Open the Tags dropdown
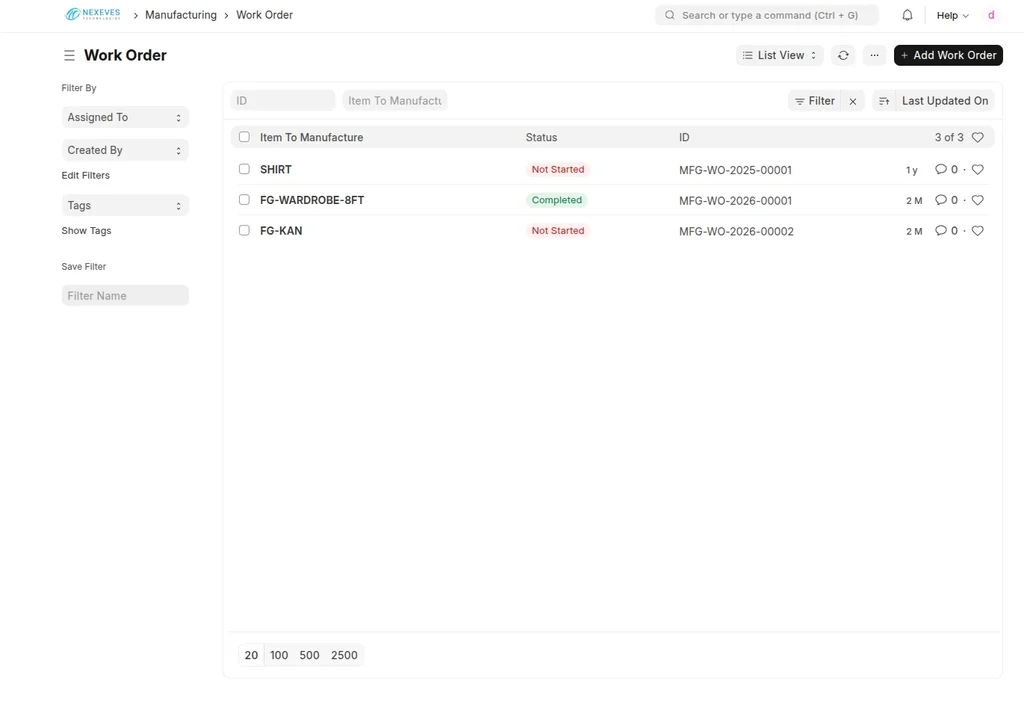The image size is (1024, 710). click(125, 205)
